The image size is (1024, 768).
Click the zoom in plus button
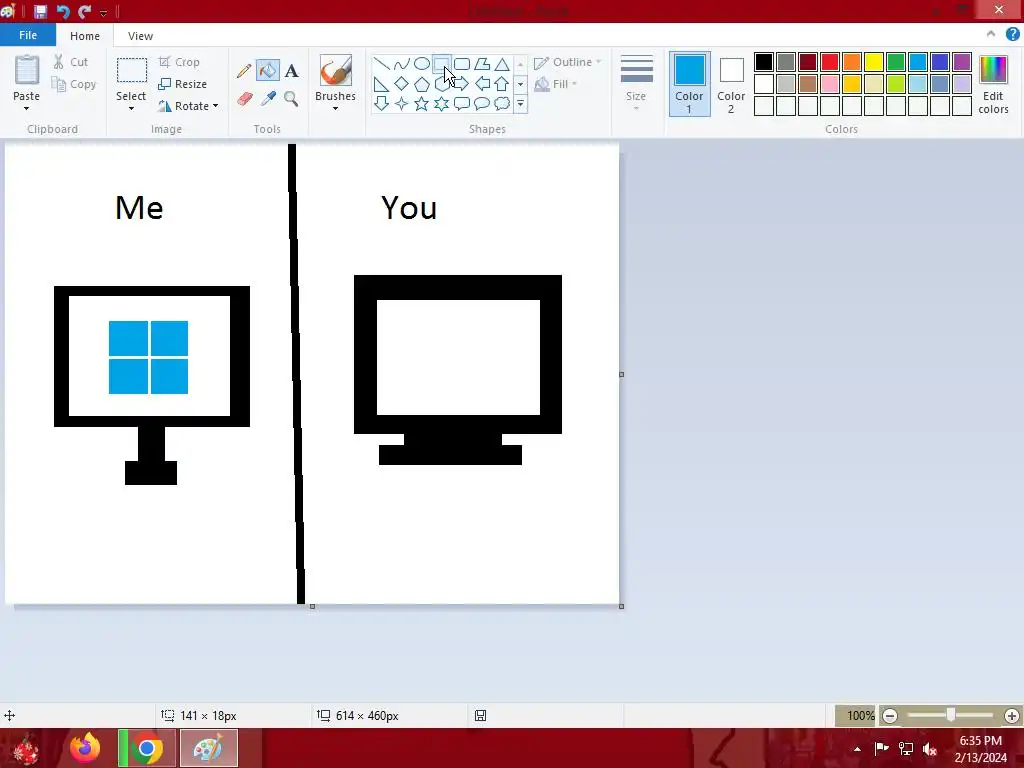1012,716
